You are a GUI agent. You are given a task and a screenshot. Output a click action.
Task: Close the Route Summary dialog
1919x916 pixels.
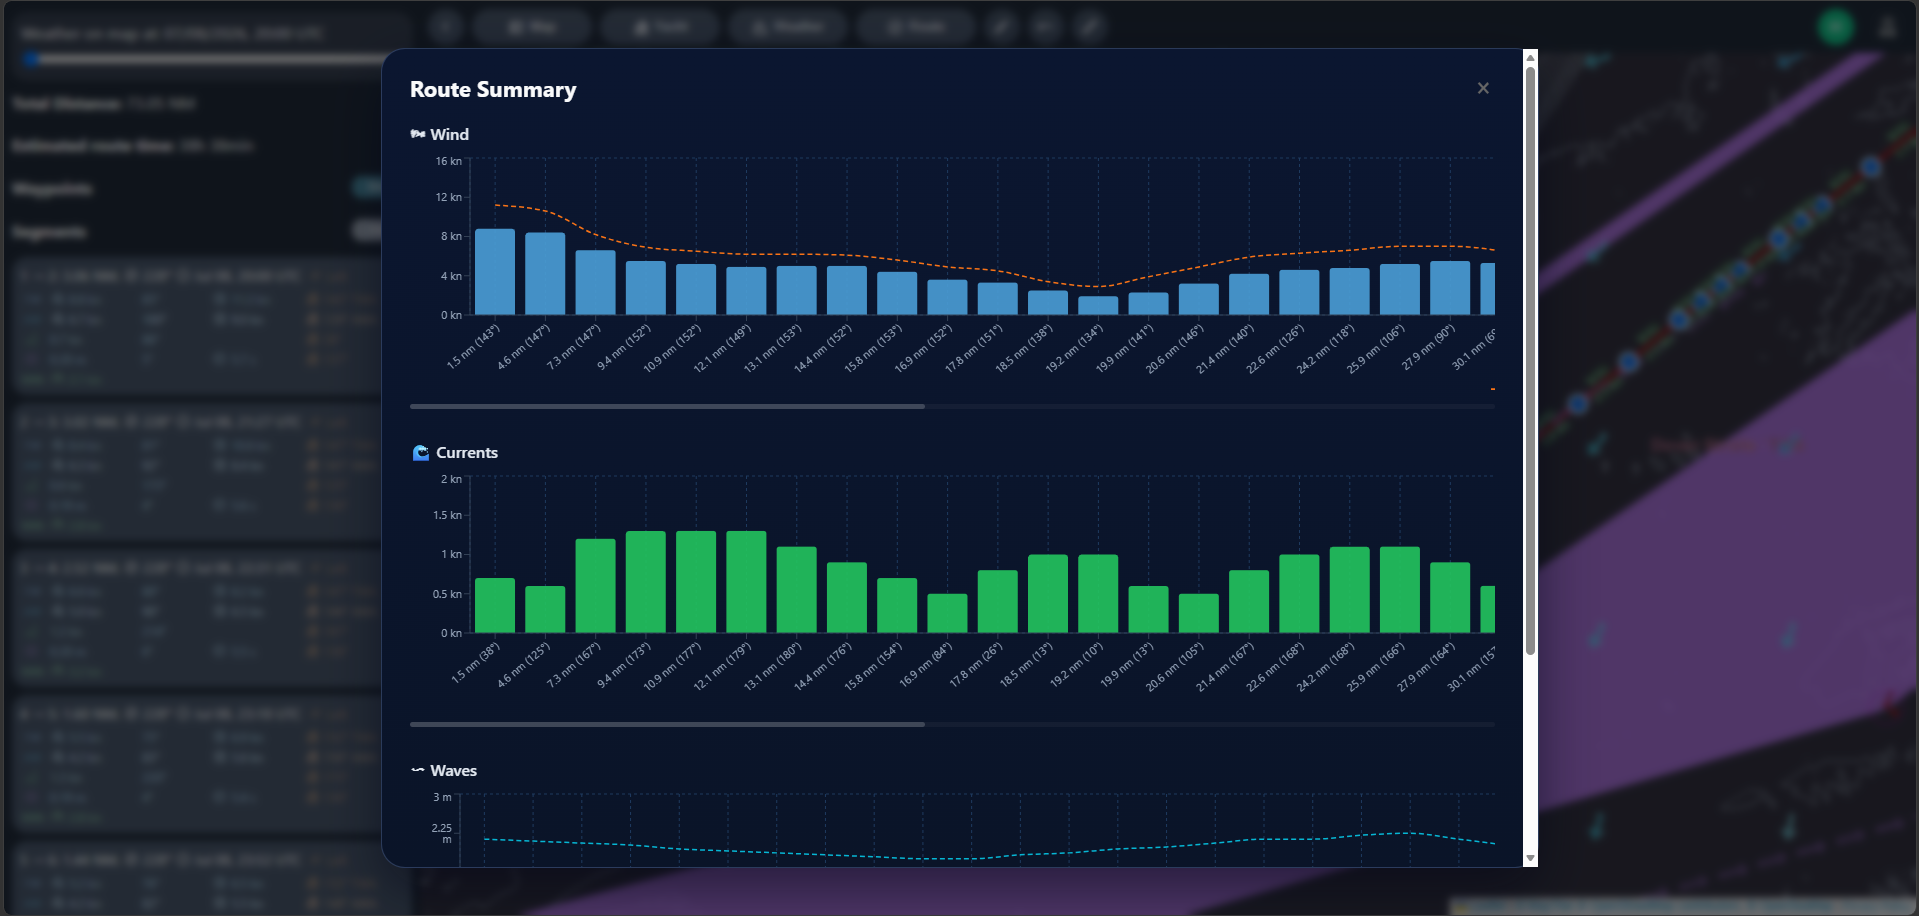pos(1483,88)
